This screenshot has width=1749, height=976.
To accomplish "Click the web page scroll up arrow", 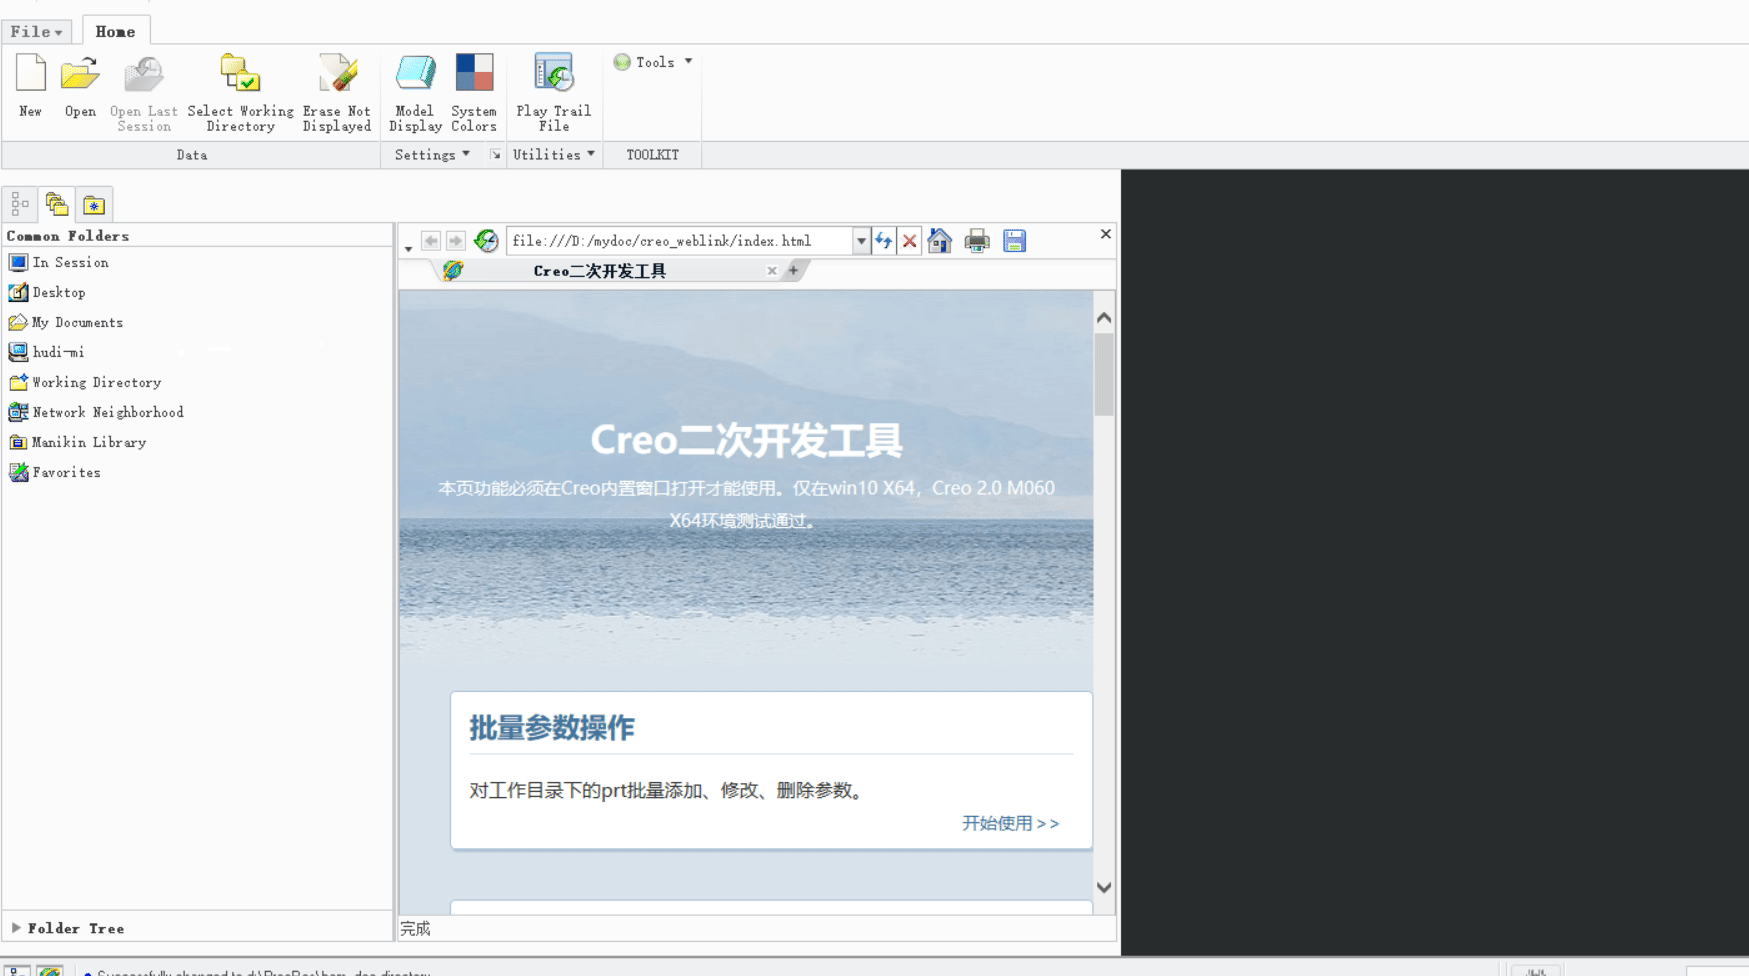I will 1104,318.
